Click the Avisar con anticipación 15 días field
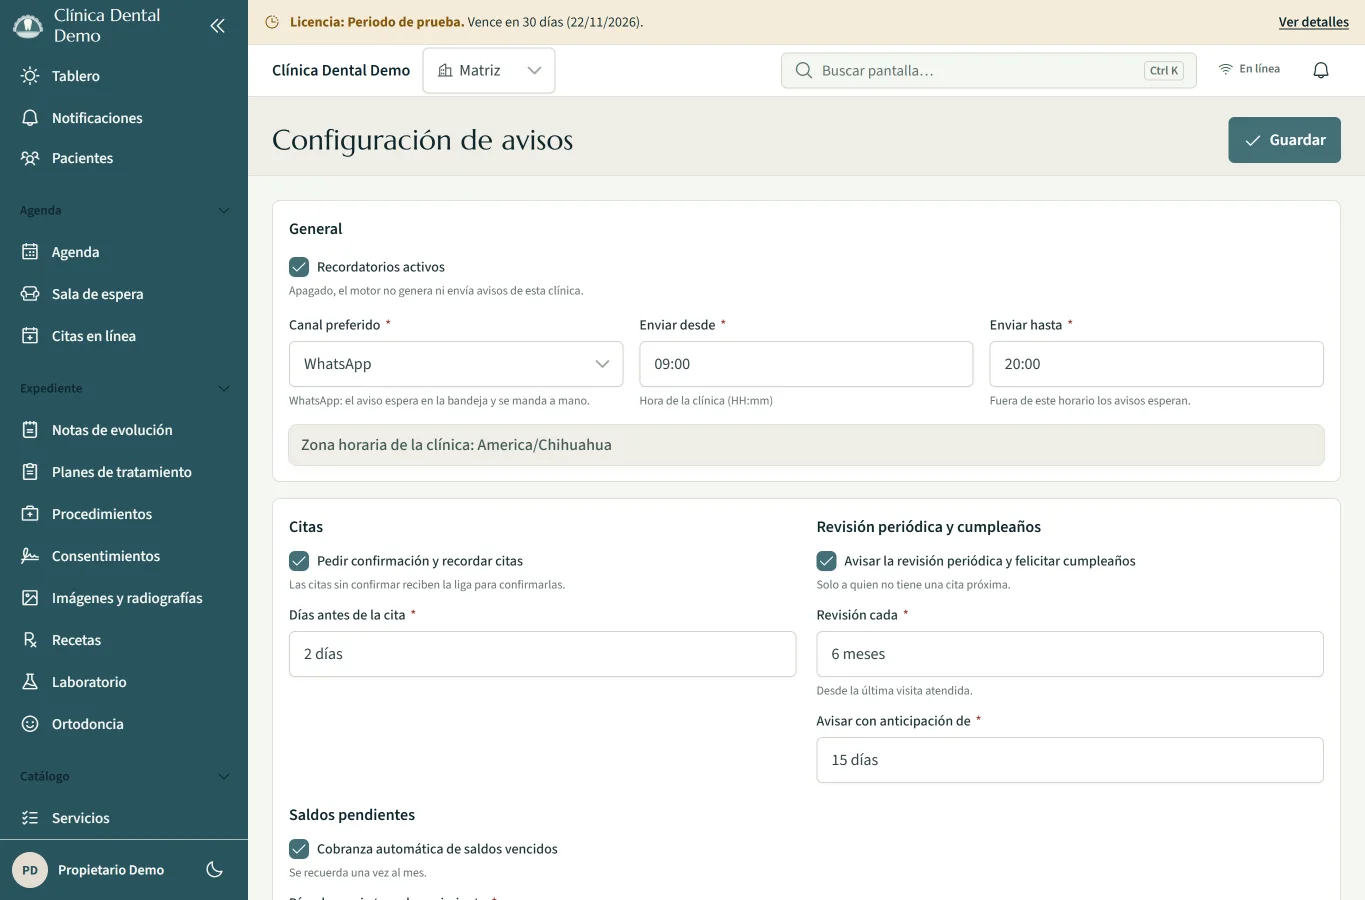The width and height of the screenshot is (1365, 900). (1070, 760)
